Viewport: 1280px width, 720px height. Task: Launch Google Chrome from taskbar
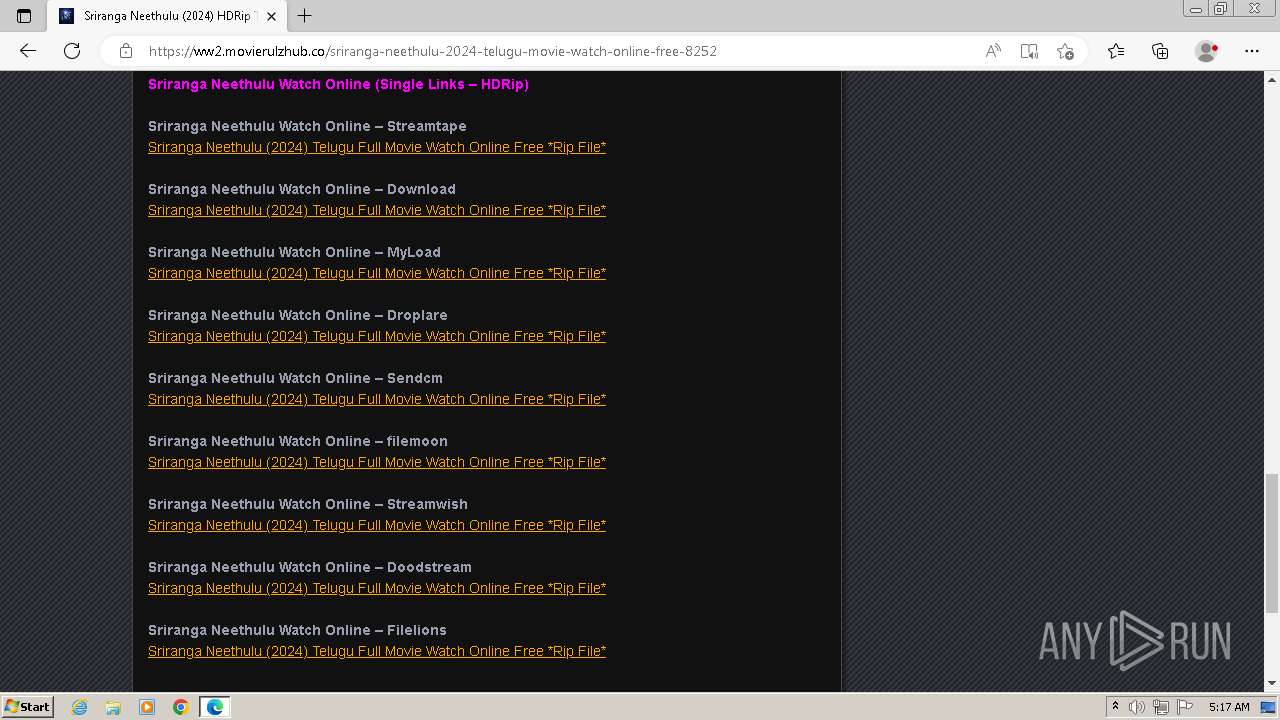[180, 707]
